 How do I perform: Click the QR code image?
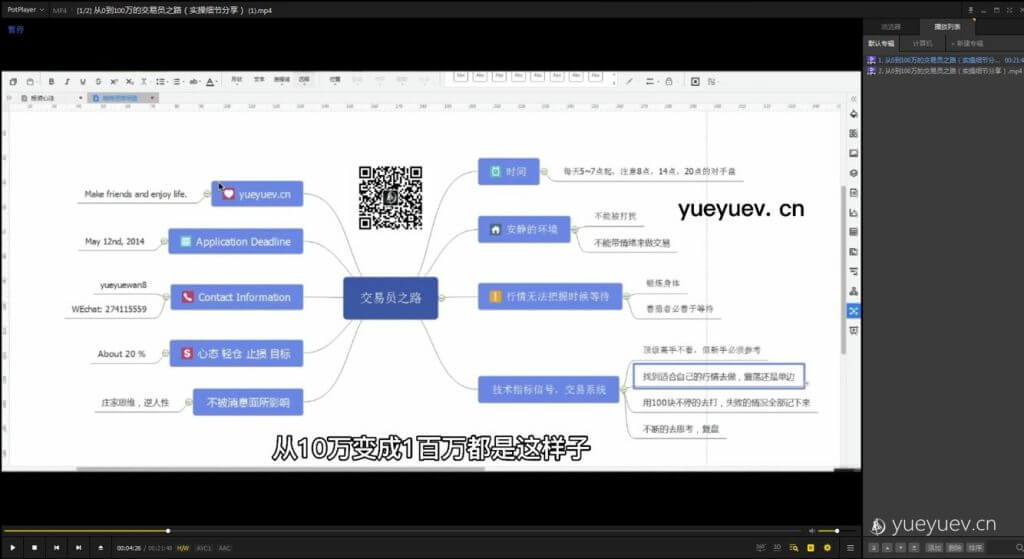click(391, 198)
